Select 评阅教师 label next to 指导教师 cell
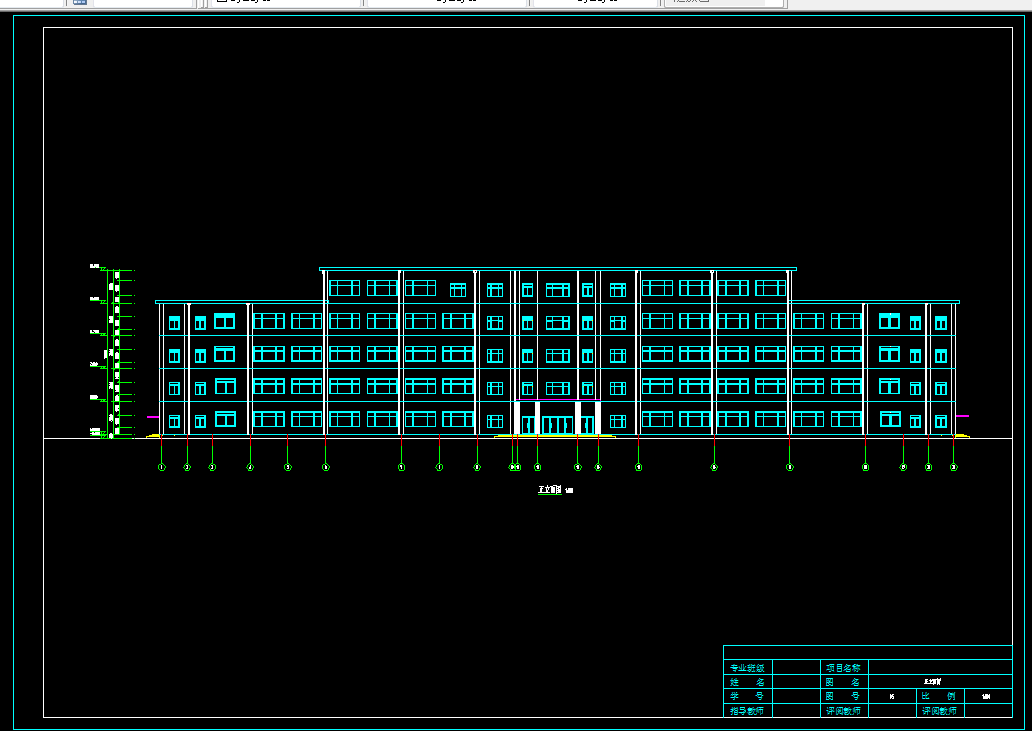Image resolution: width=1032 pixels, height=731 pixels. (x=843, y=711)
